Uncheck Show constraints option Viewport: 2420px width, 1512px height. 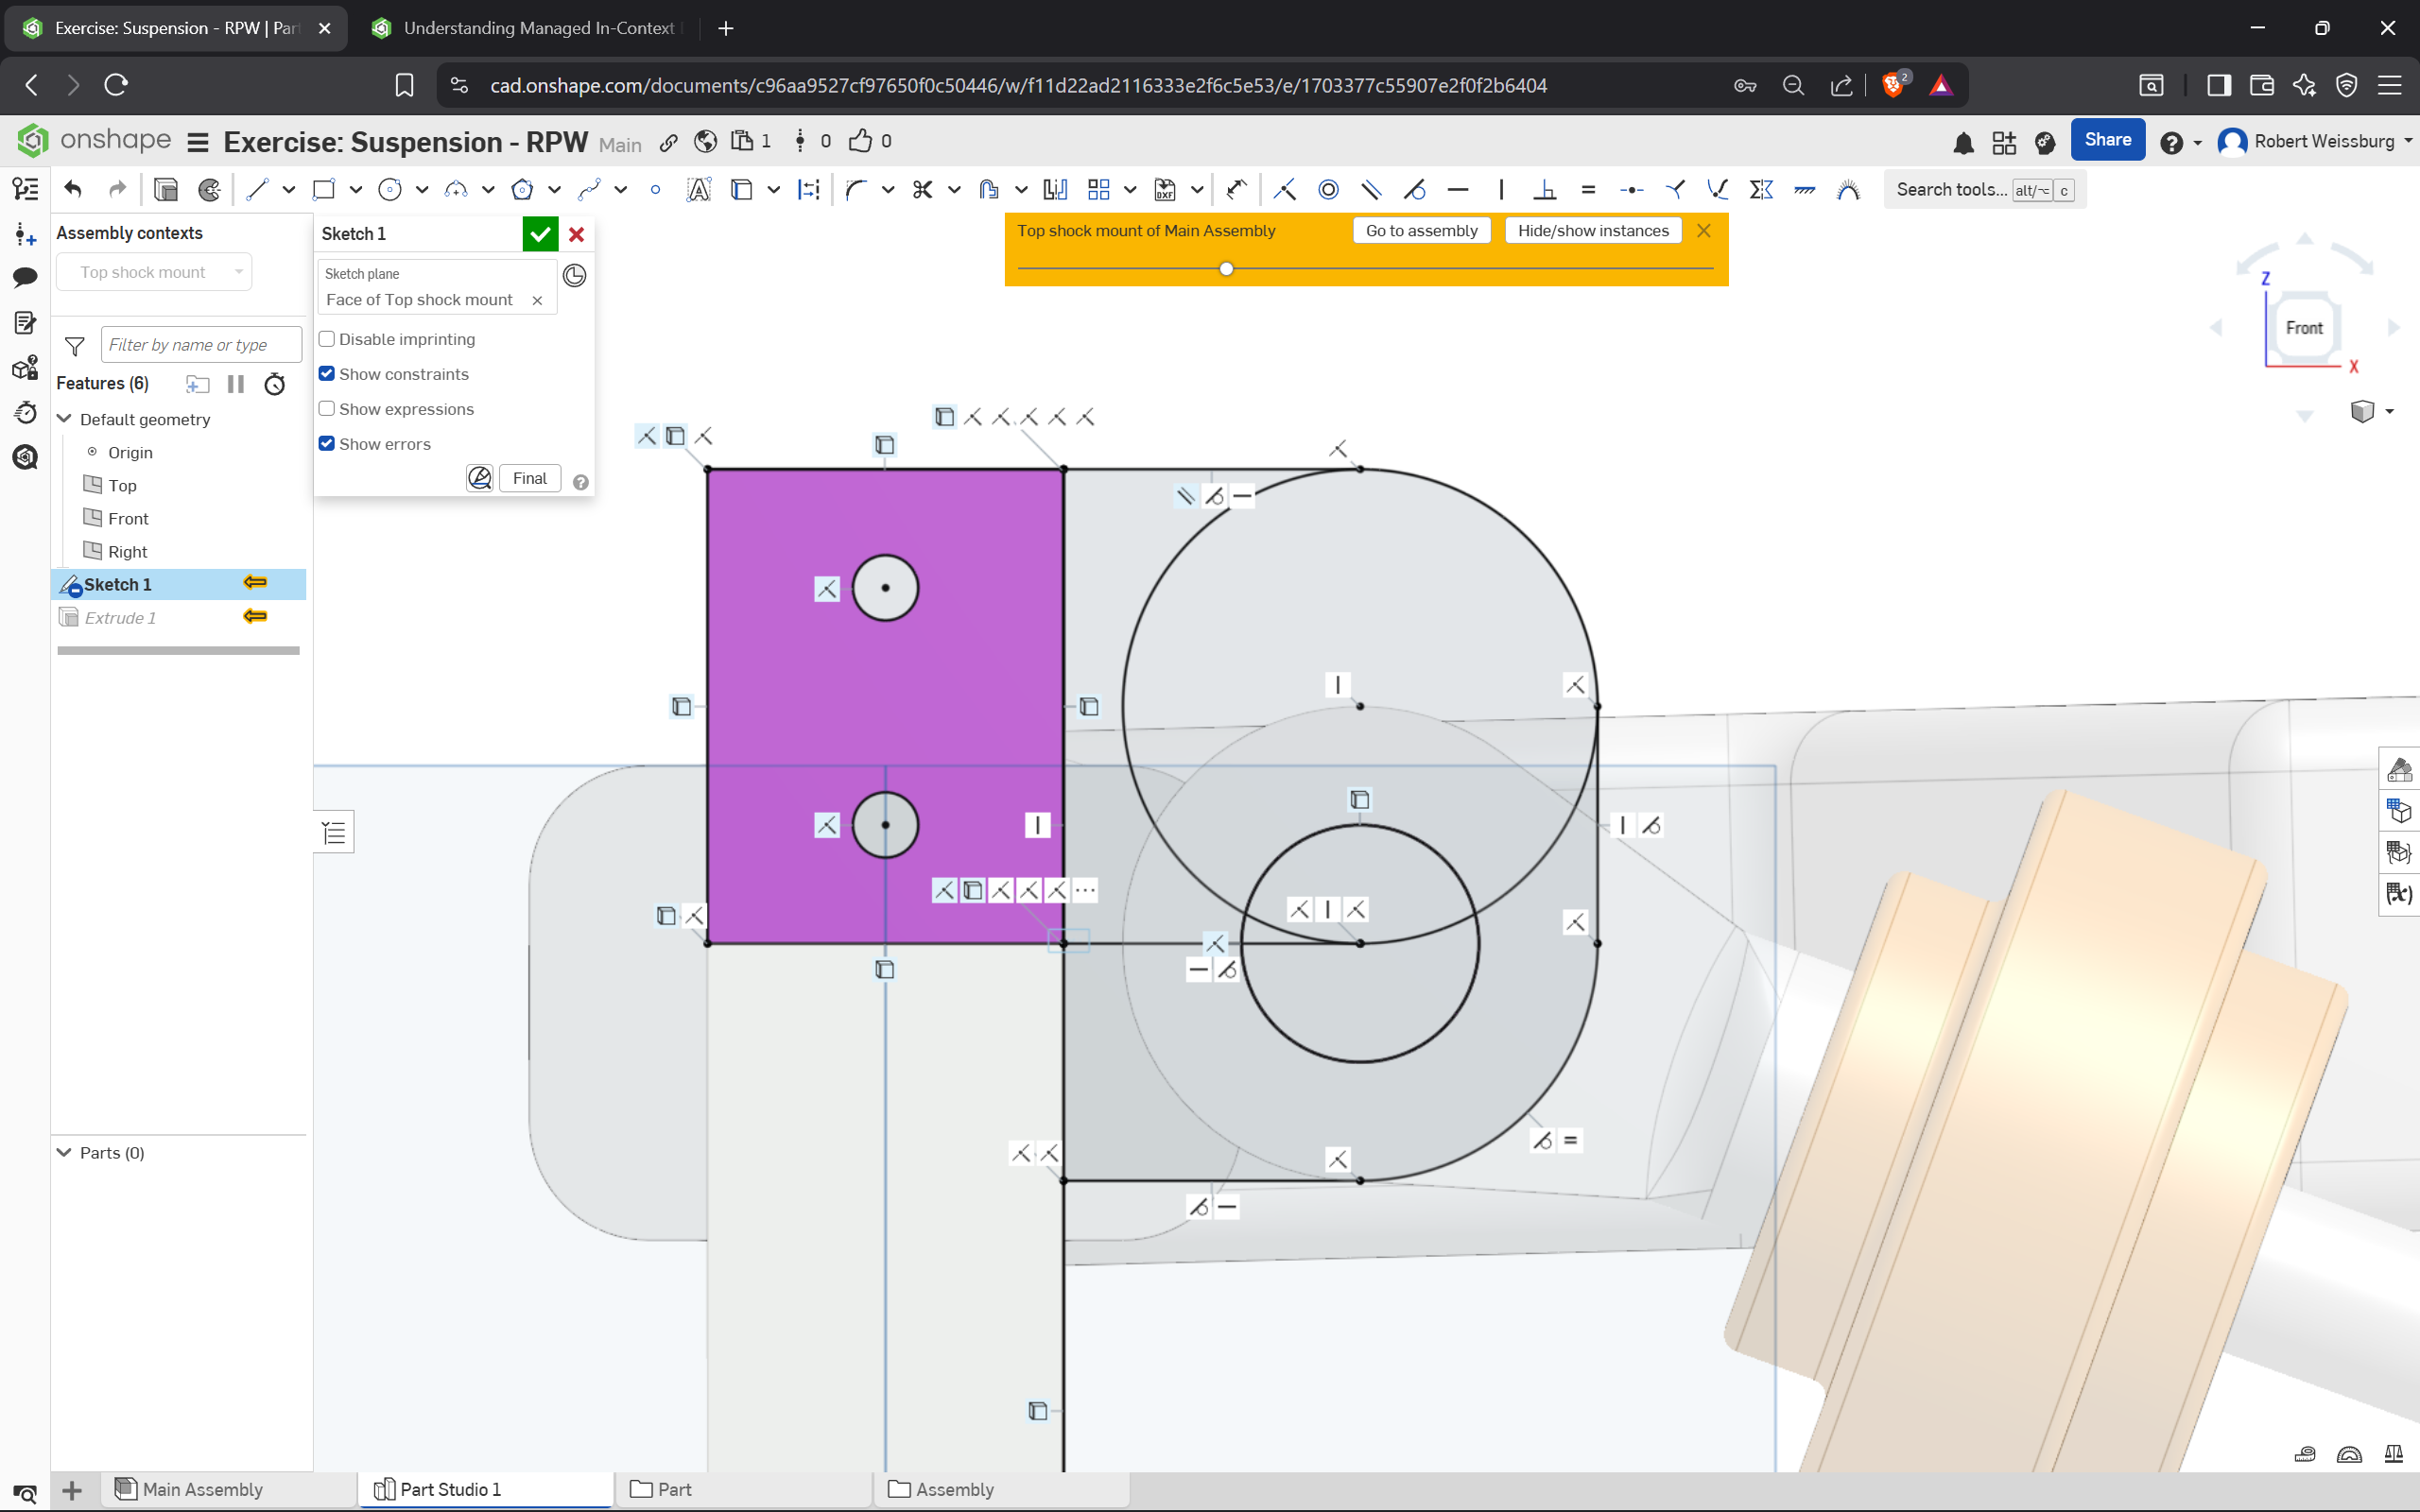point(327,374)
